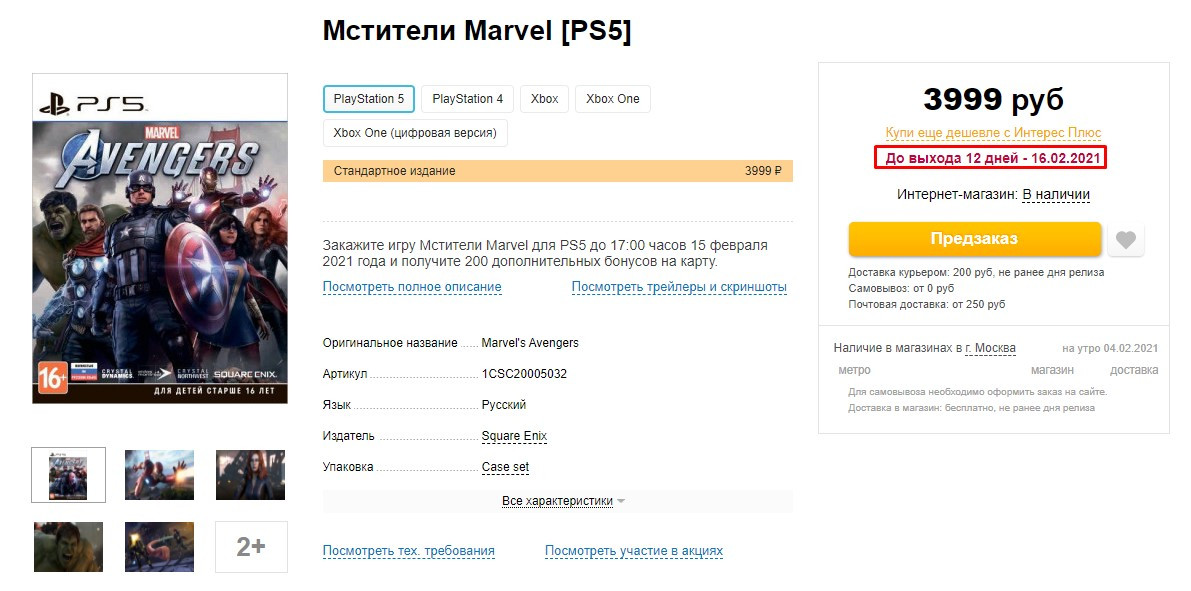Open Посмотреть тех. требования link

coord(409,551)
